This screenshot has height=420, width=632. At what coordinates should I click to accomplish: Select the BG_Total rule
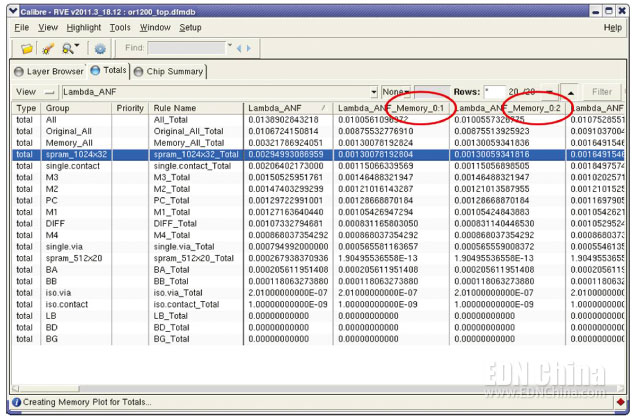coord(171,339)
